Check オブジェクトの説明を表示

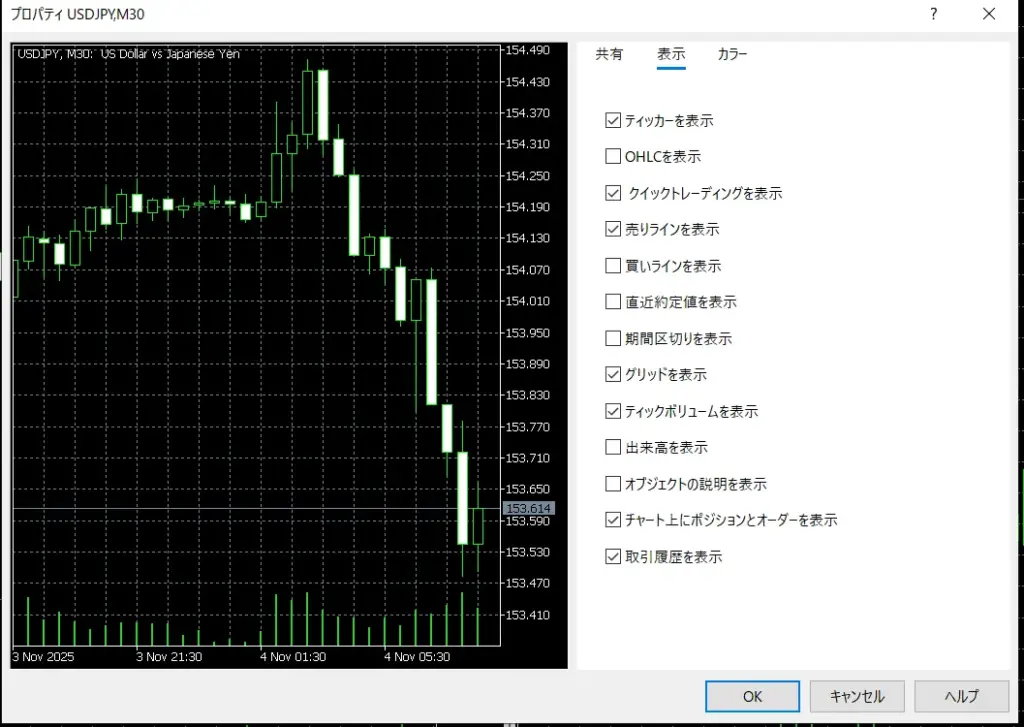(x=613, y=483)
